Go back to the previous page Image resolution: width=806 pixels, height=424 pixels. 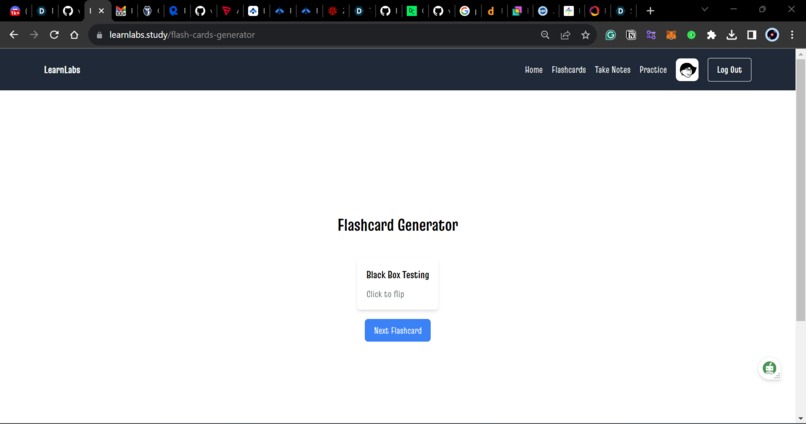[14, 35]
